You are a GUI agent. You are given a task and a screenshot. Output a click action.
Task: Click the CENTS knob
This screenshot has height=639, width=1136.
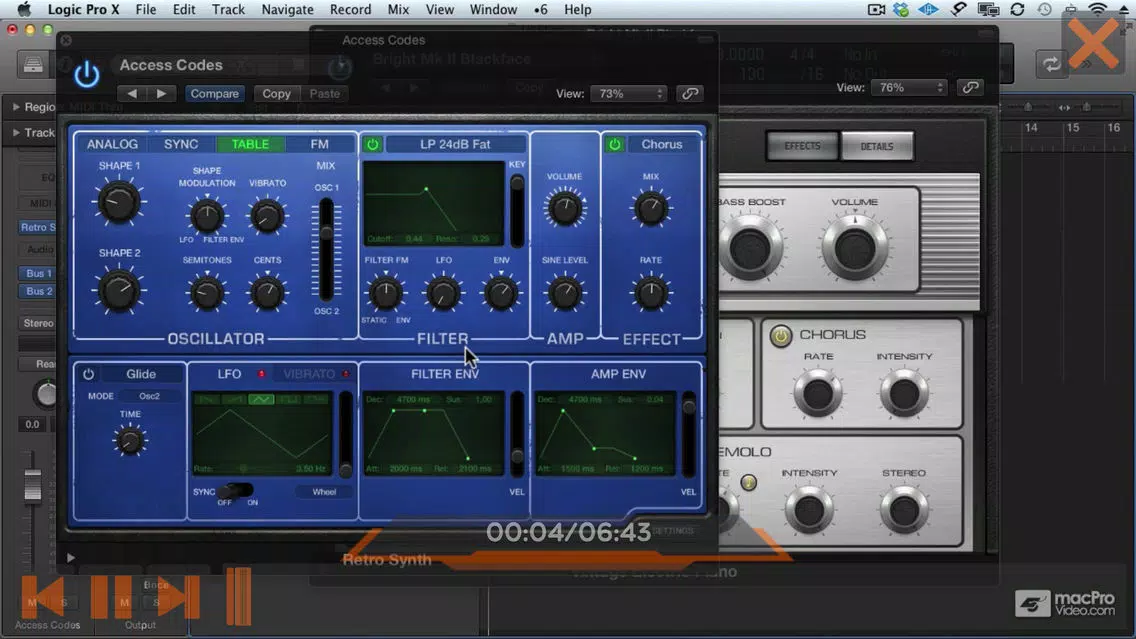coord(267,293)
